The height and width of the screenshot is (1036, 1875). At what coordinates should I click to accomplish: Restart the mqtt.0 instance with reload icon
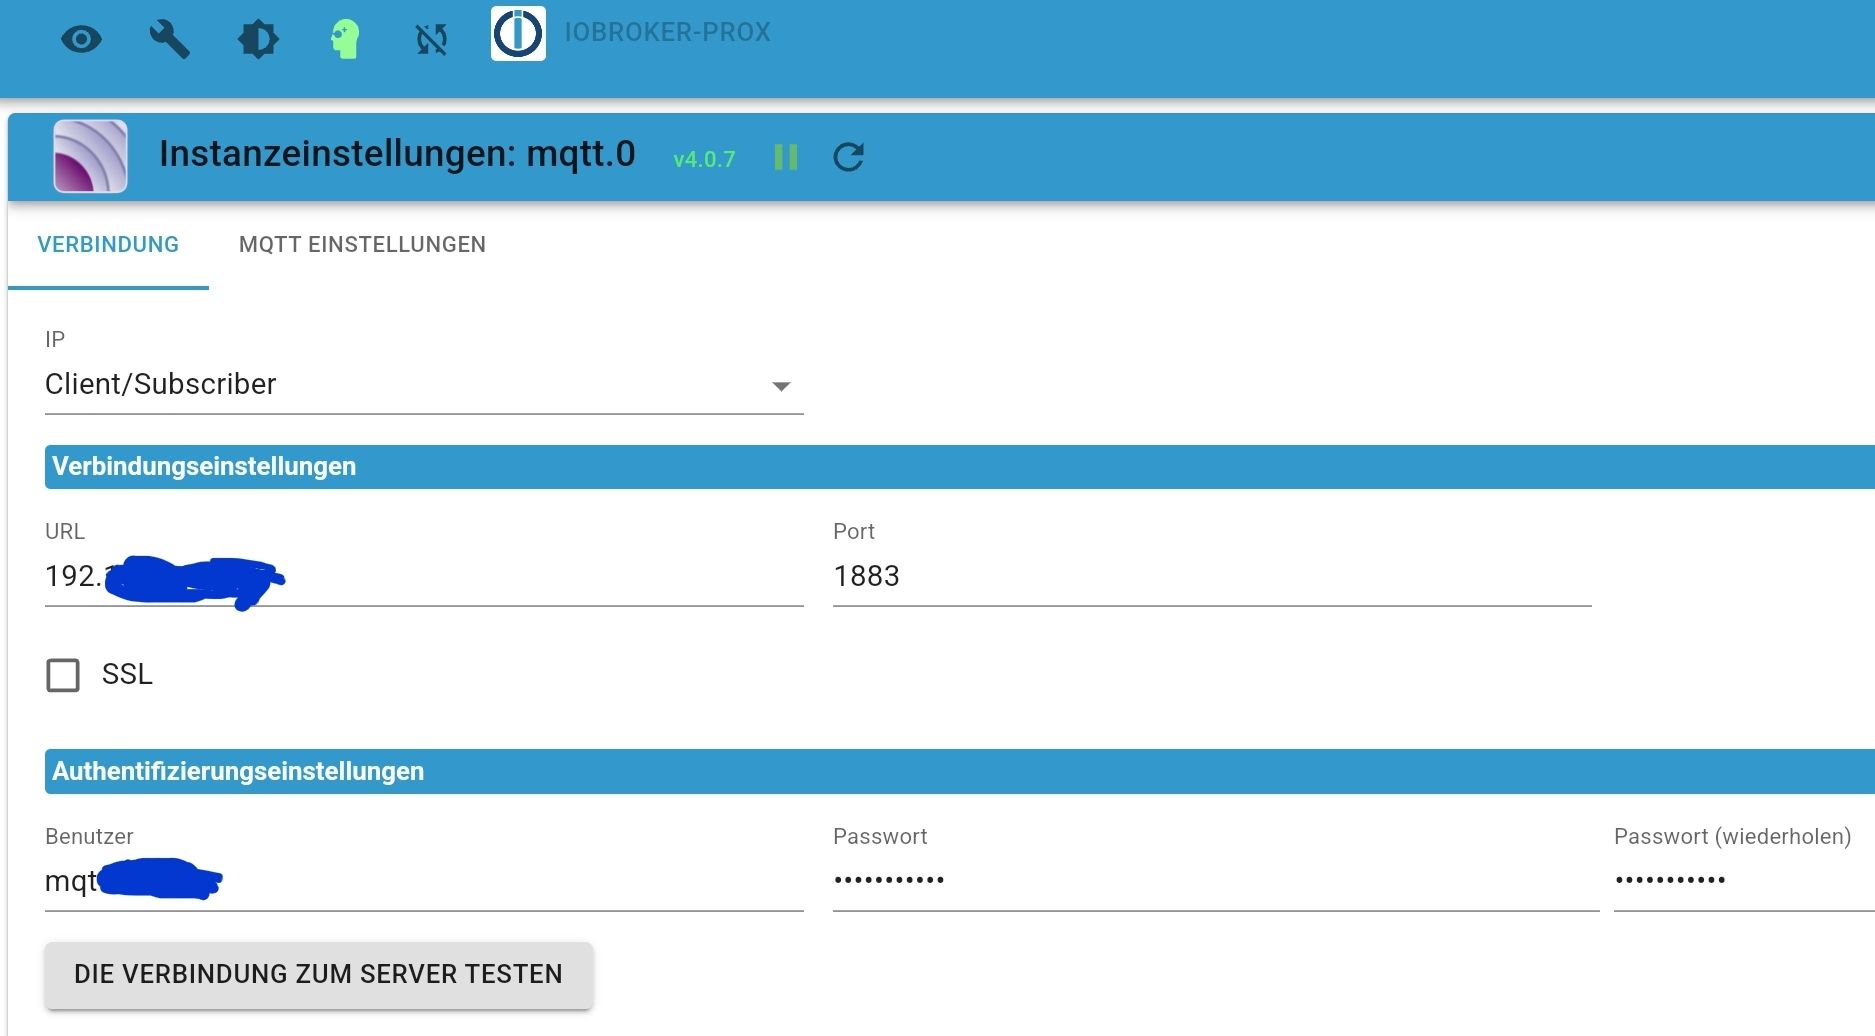(849, 157)
